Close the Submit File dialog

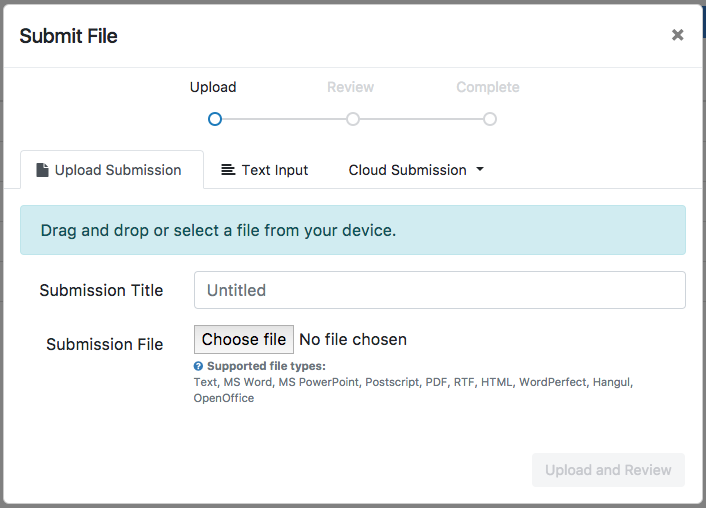tap(677, 35)
